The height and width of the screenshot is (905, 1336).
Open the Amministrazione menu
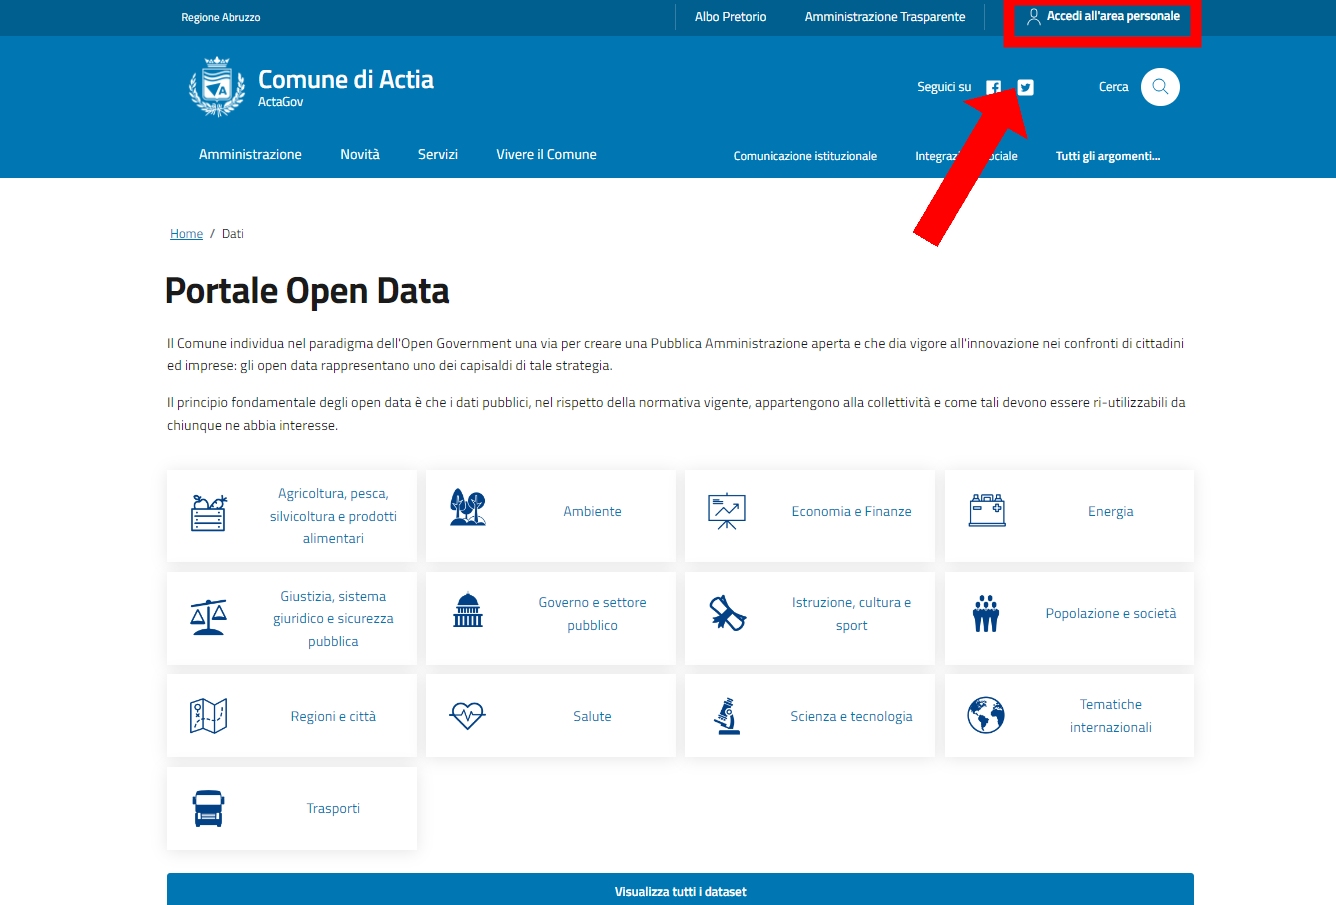(250, 154)
